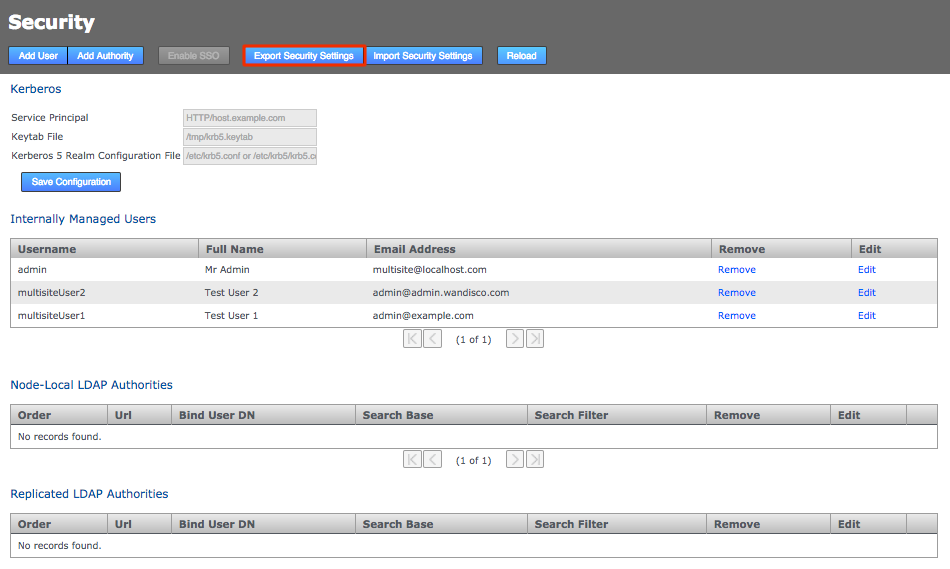
Task: Focus the Keytab File field
Action: (x=250, y=136)
